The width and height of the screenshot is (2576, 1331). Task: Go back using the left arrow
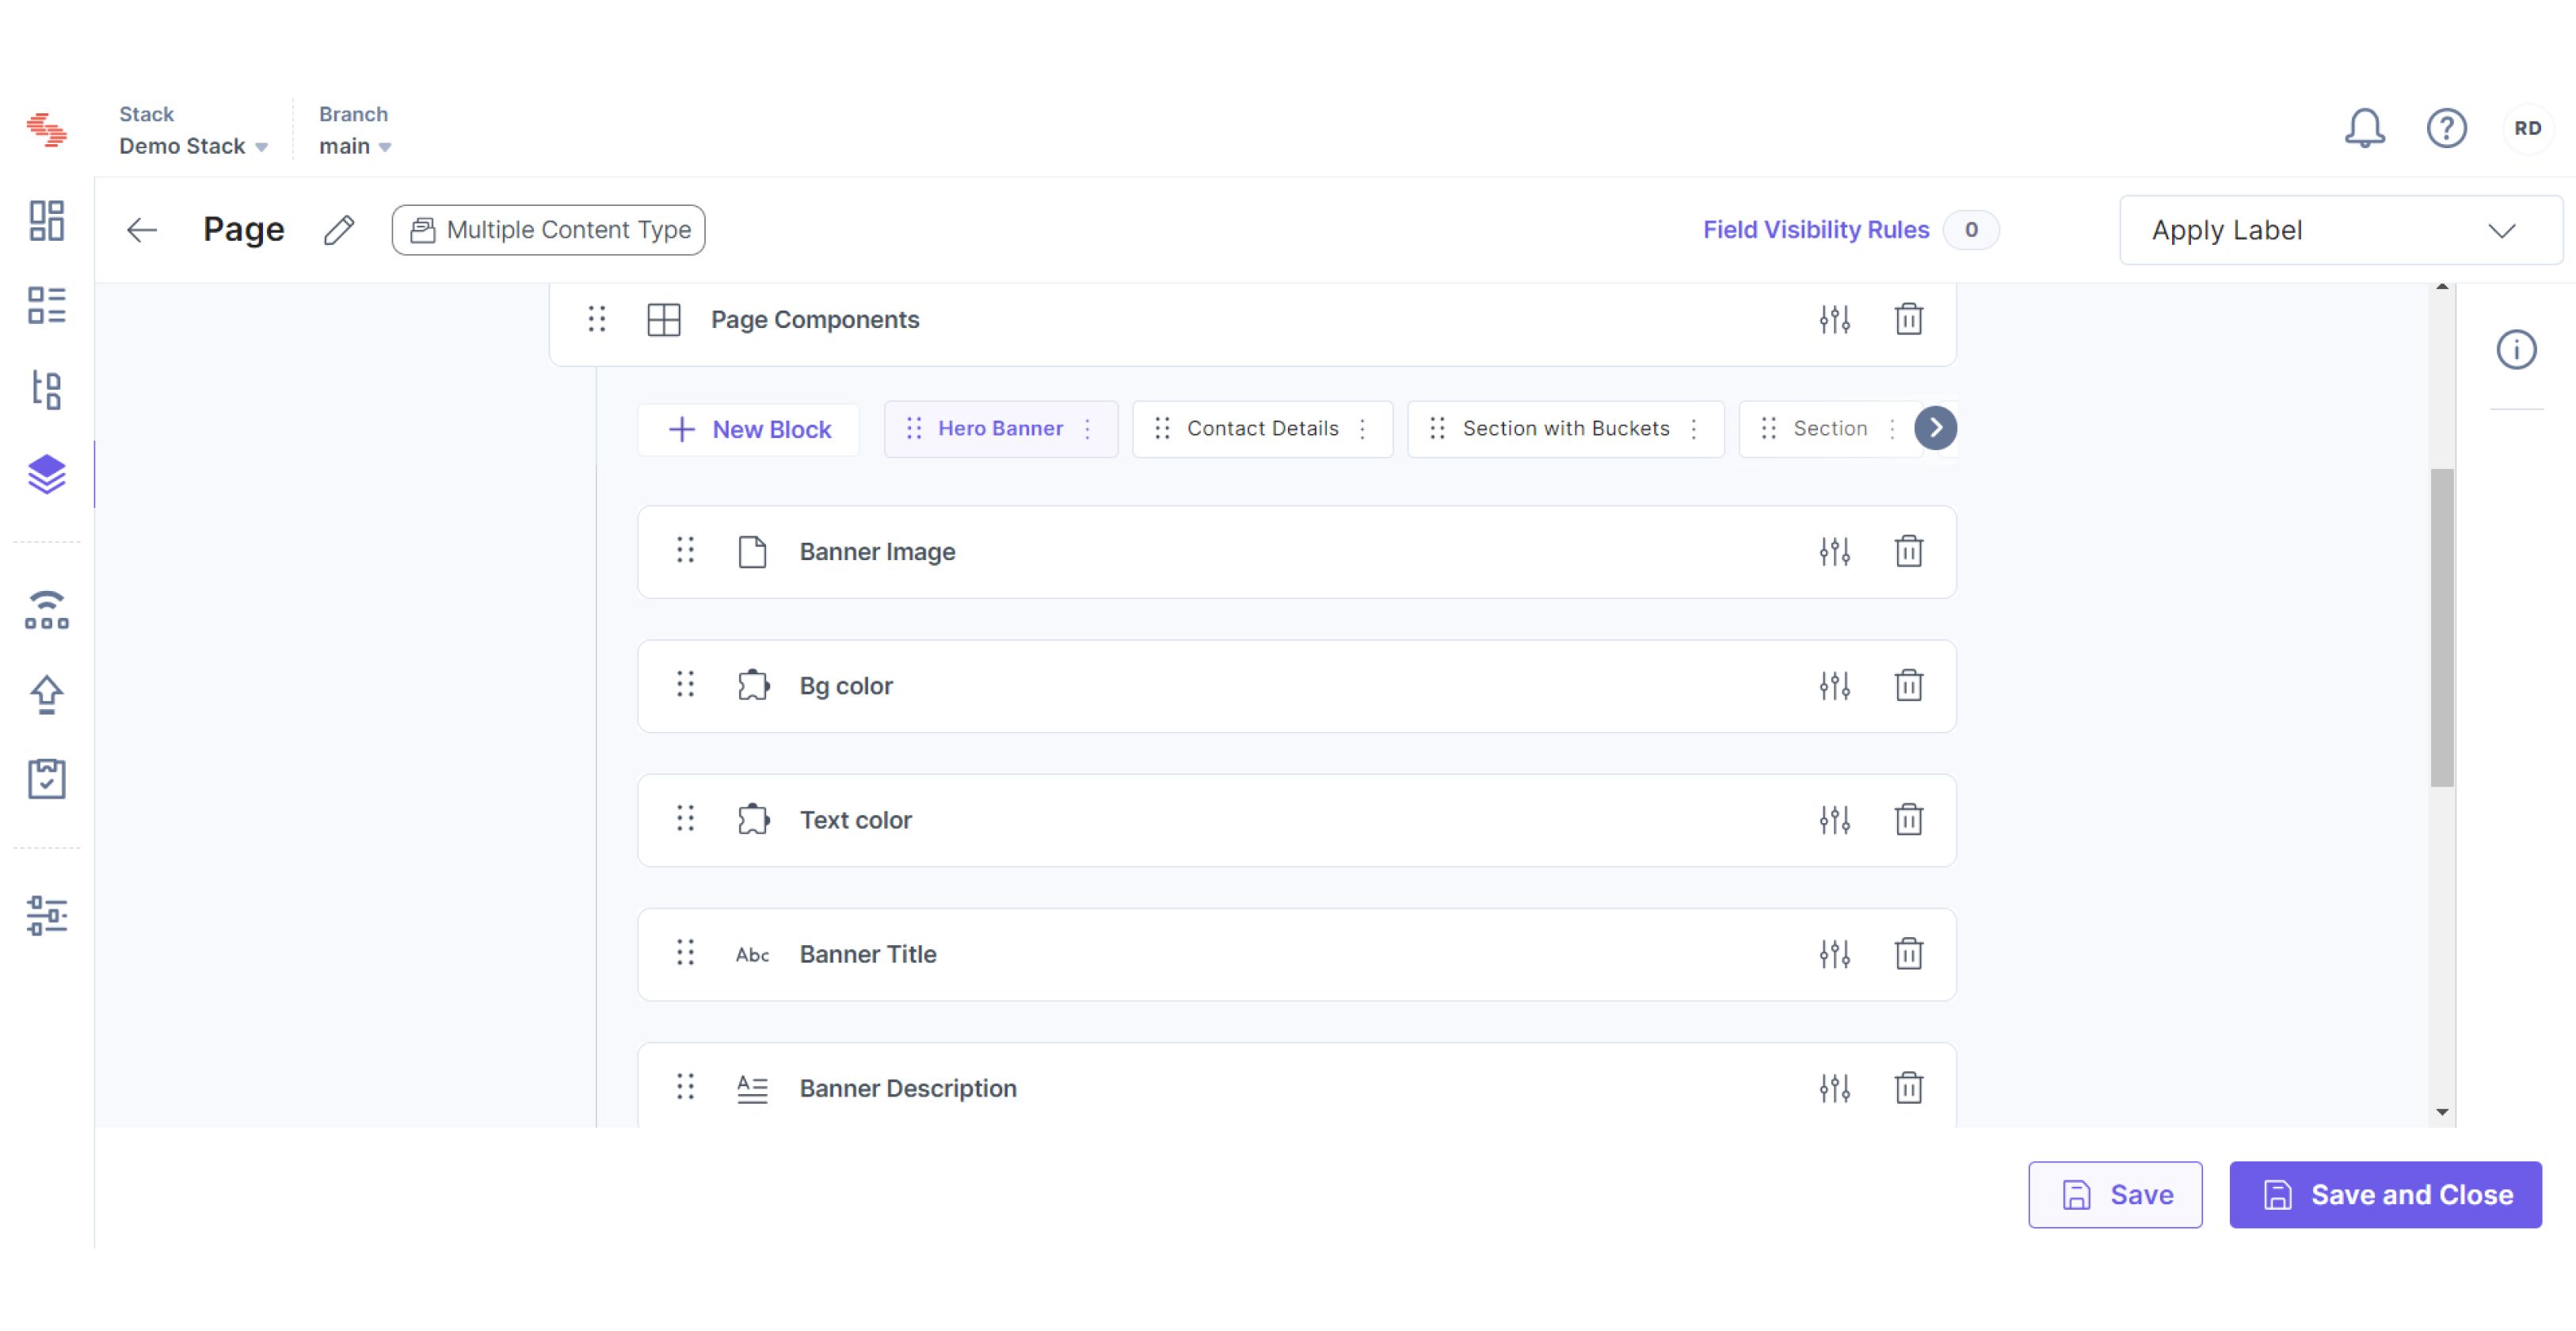click(x=142, y=230)
